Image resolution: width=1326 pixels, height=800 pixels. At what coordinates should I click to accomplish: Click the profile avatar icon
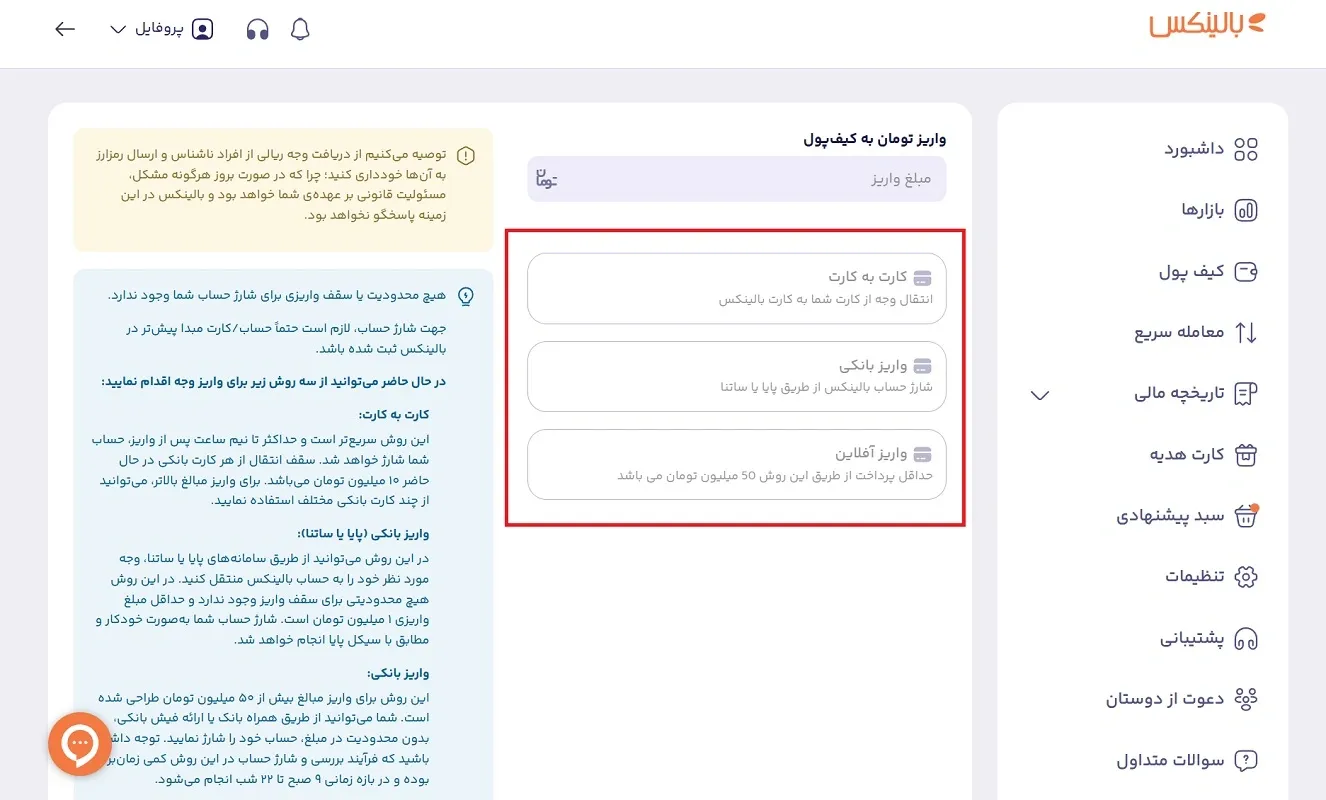point(202,29)
